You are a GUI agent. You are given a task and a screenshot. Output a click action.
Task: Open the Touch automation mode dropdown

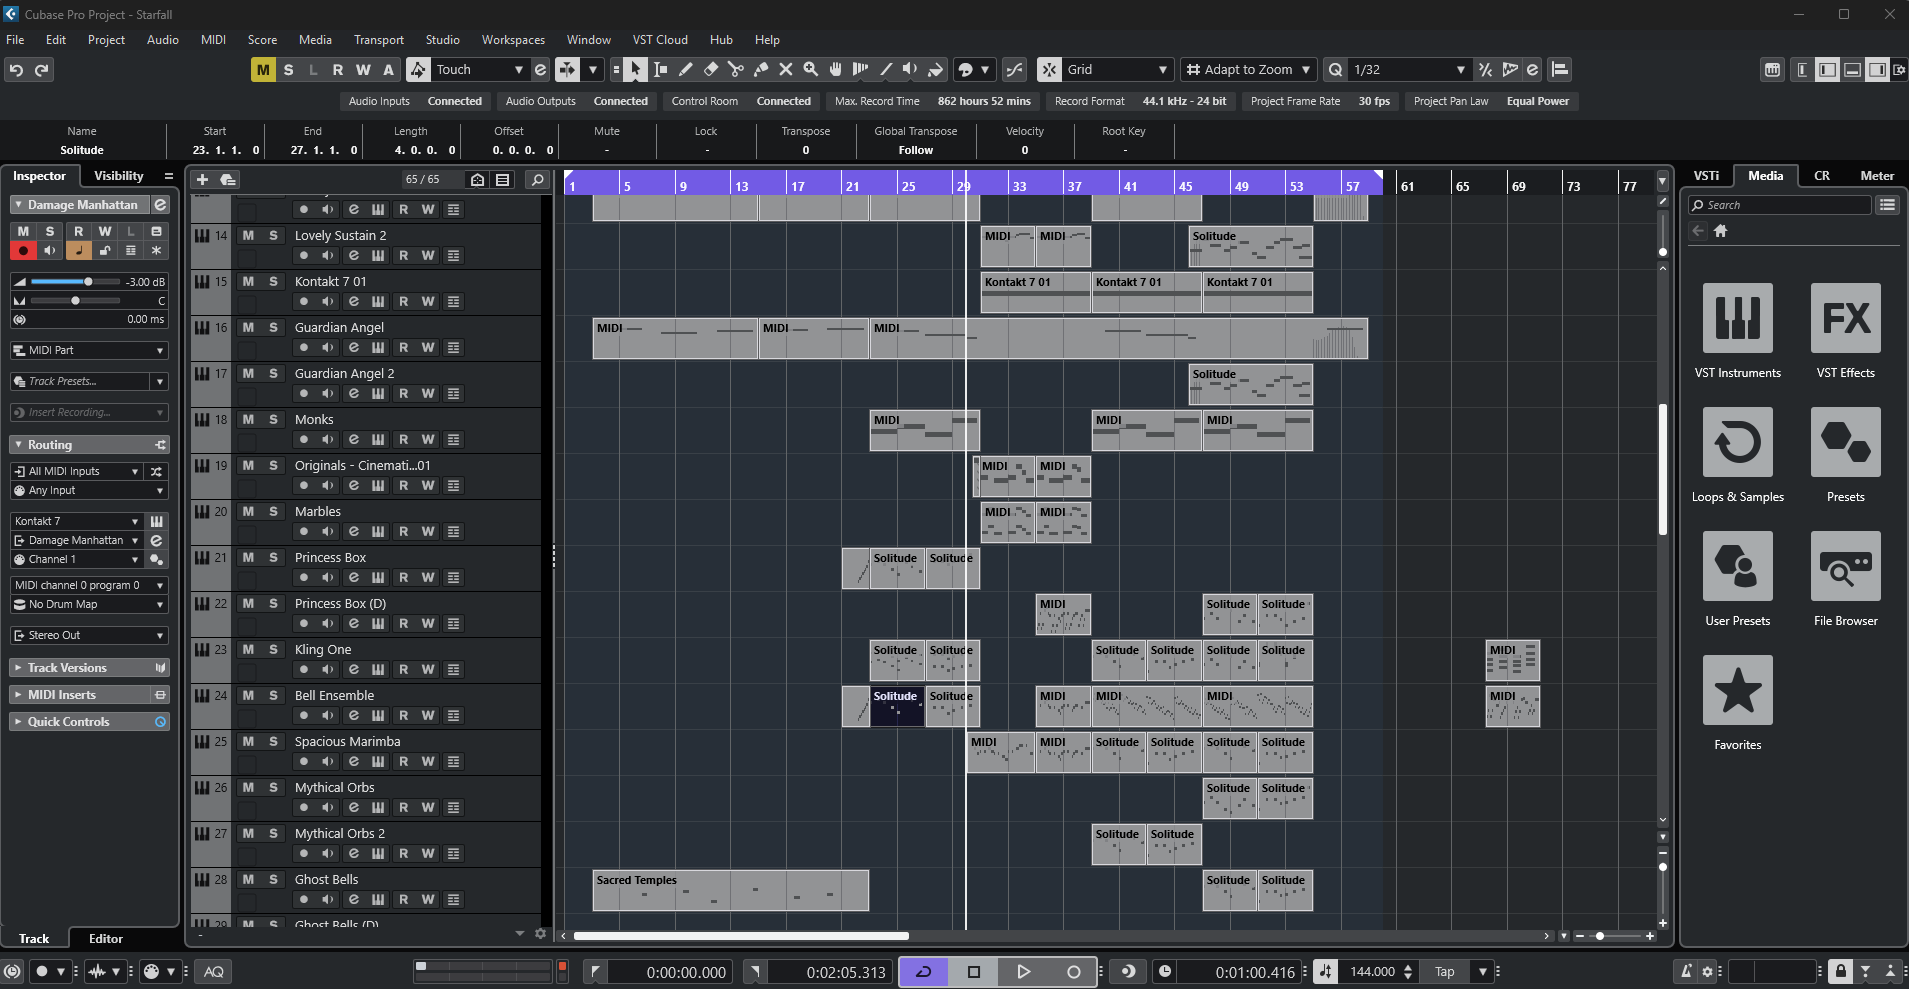pyautogui.click(x=479, y=70)
